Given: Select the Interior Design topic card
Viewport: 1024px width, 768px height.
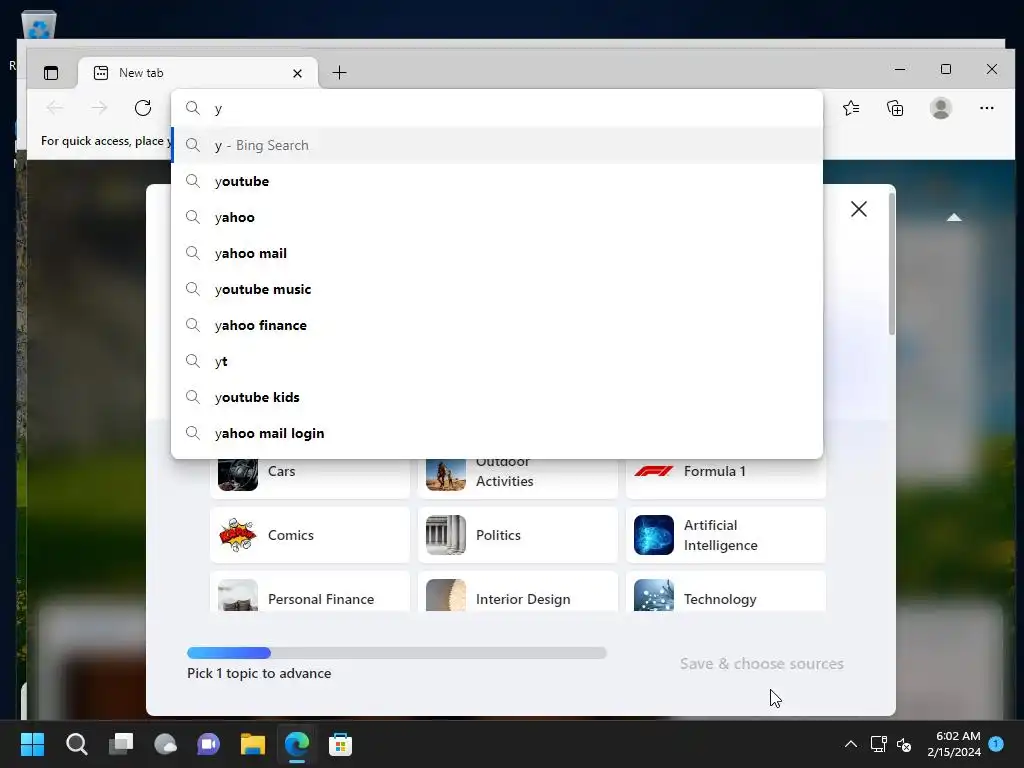Looking at the screenshot, I should tap(517, 592).
